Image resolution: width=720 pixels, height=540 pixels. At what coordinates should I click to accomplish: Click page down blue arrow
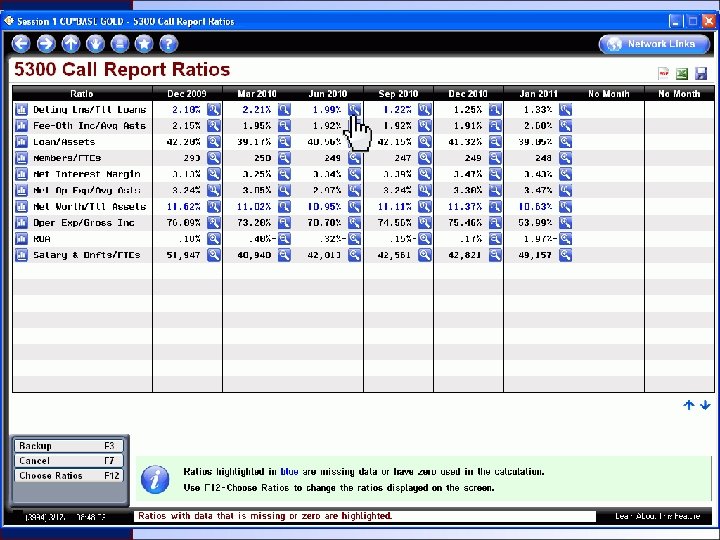(x=705, y=405)
